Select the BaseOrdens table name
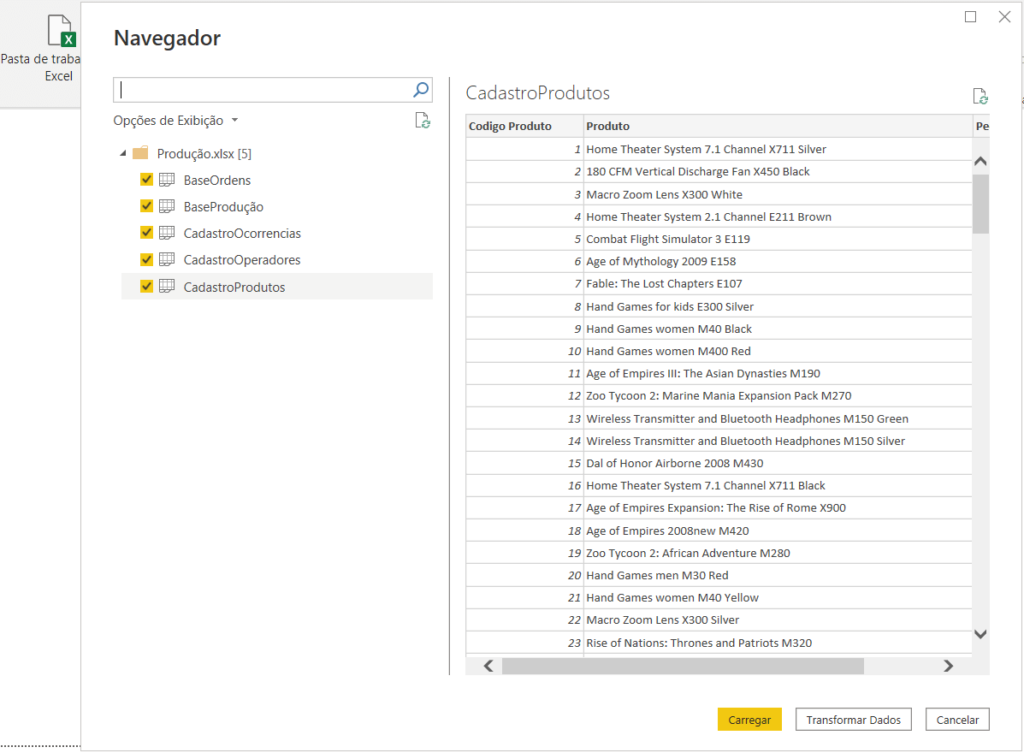Screen dimensions: 1024x753 [x=217, y=180]
